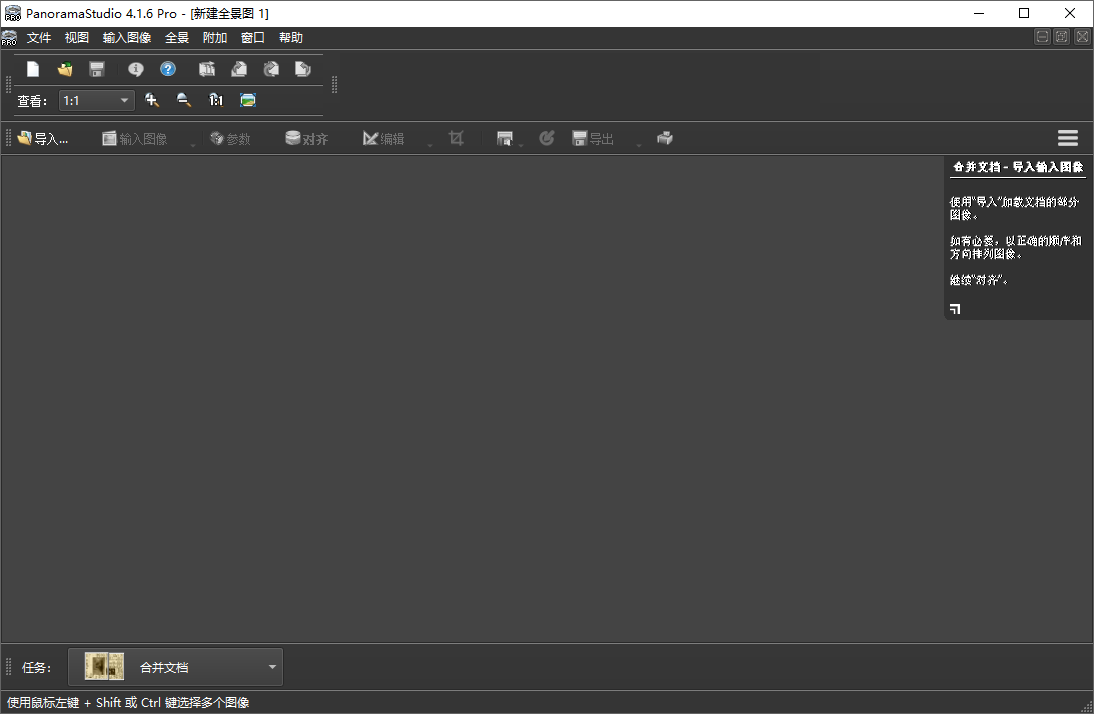This screenshot has height=714, width=1094.
Task: Click the title bar application icon
Action: pos(13,13)
